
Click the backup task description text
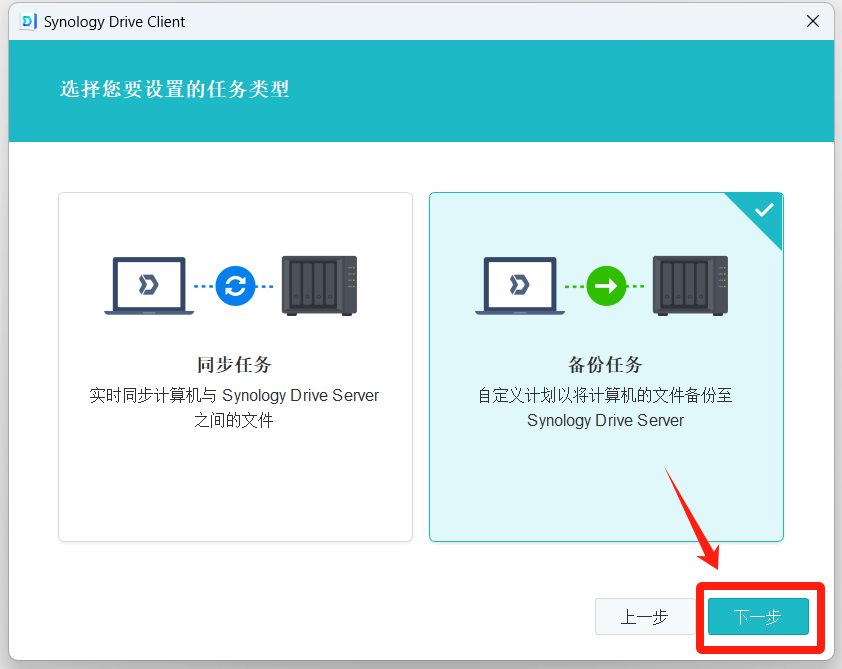click(x=606, y=408)
